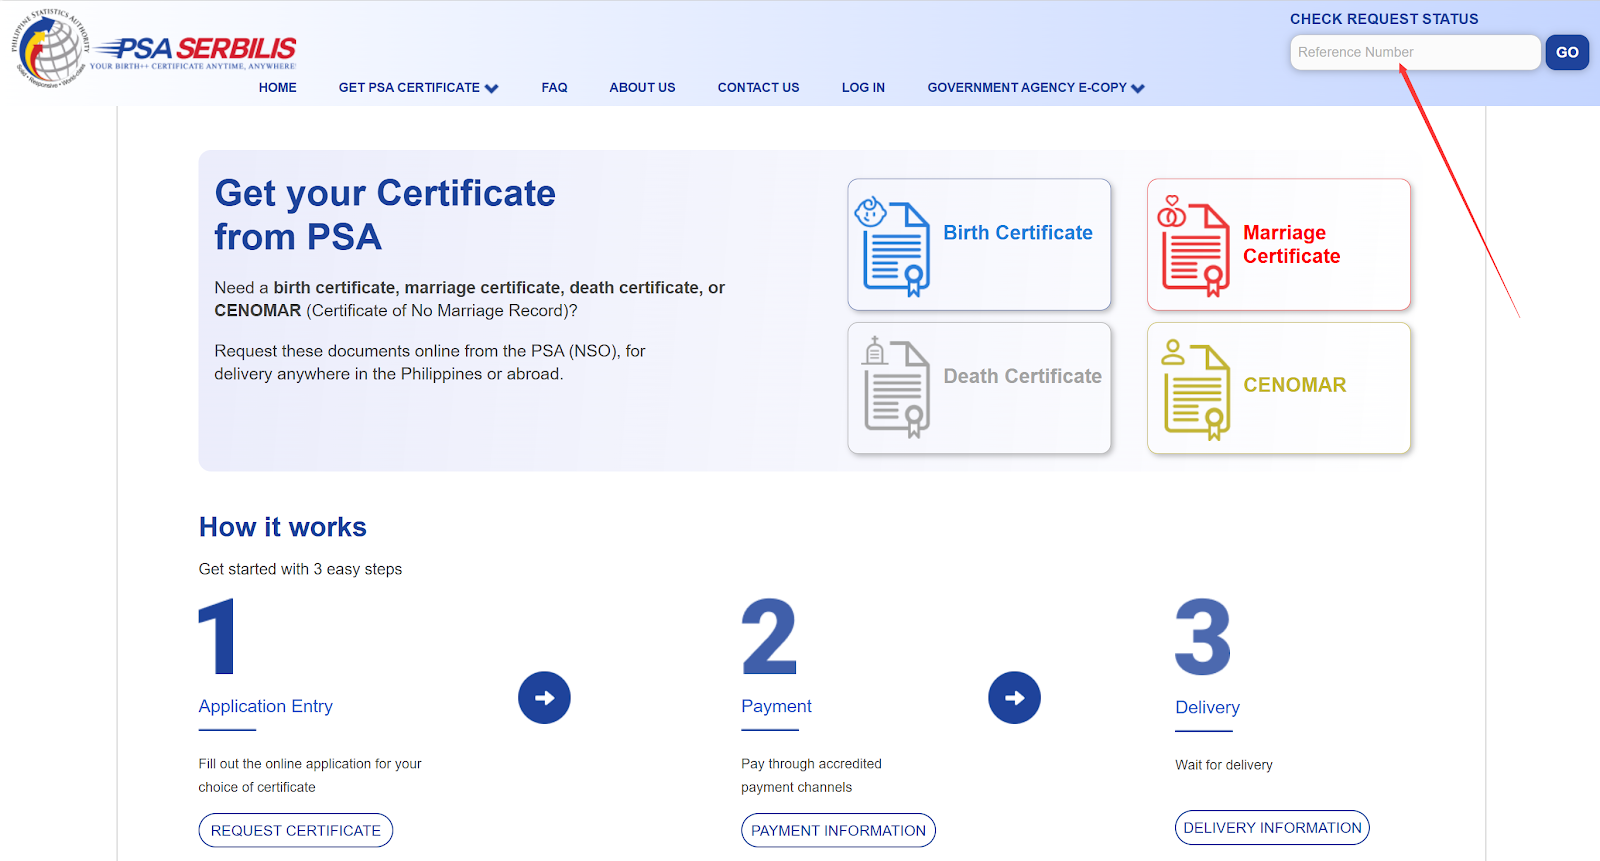Click the 'Need a birth certificate' paragraph
1600x861 pixels.
pyautogui.click(x=469, y=299)
